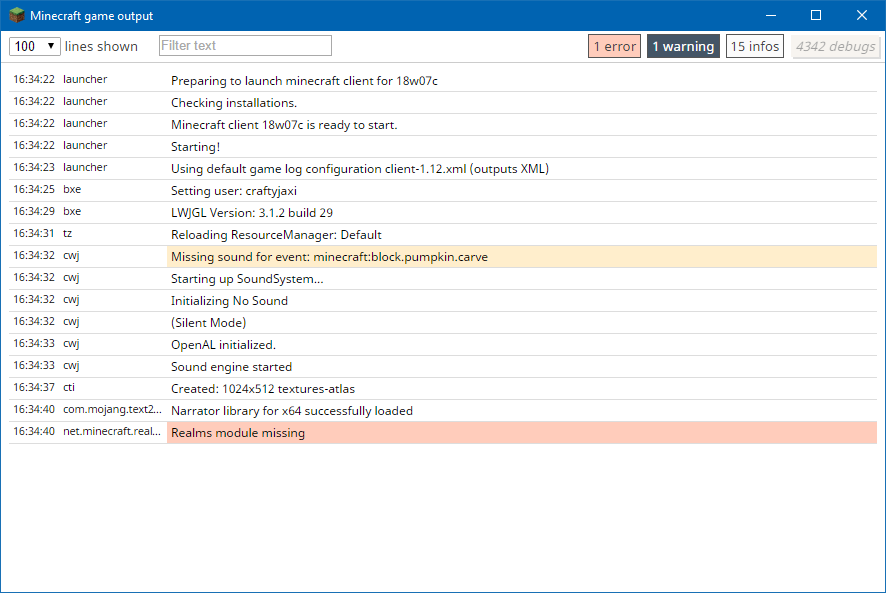Open the lines shown dropdown
Image resolution: width=886 pixels, height=593 pixels.
tap(34, 46)
